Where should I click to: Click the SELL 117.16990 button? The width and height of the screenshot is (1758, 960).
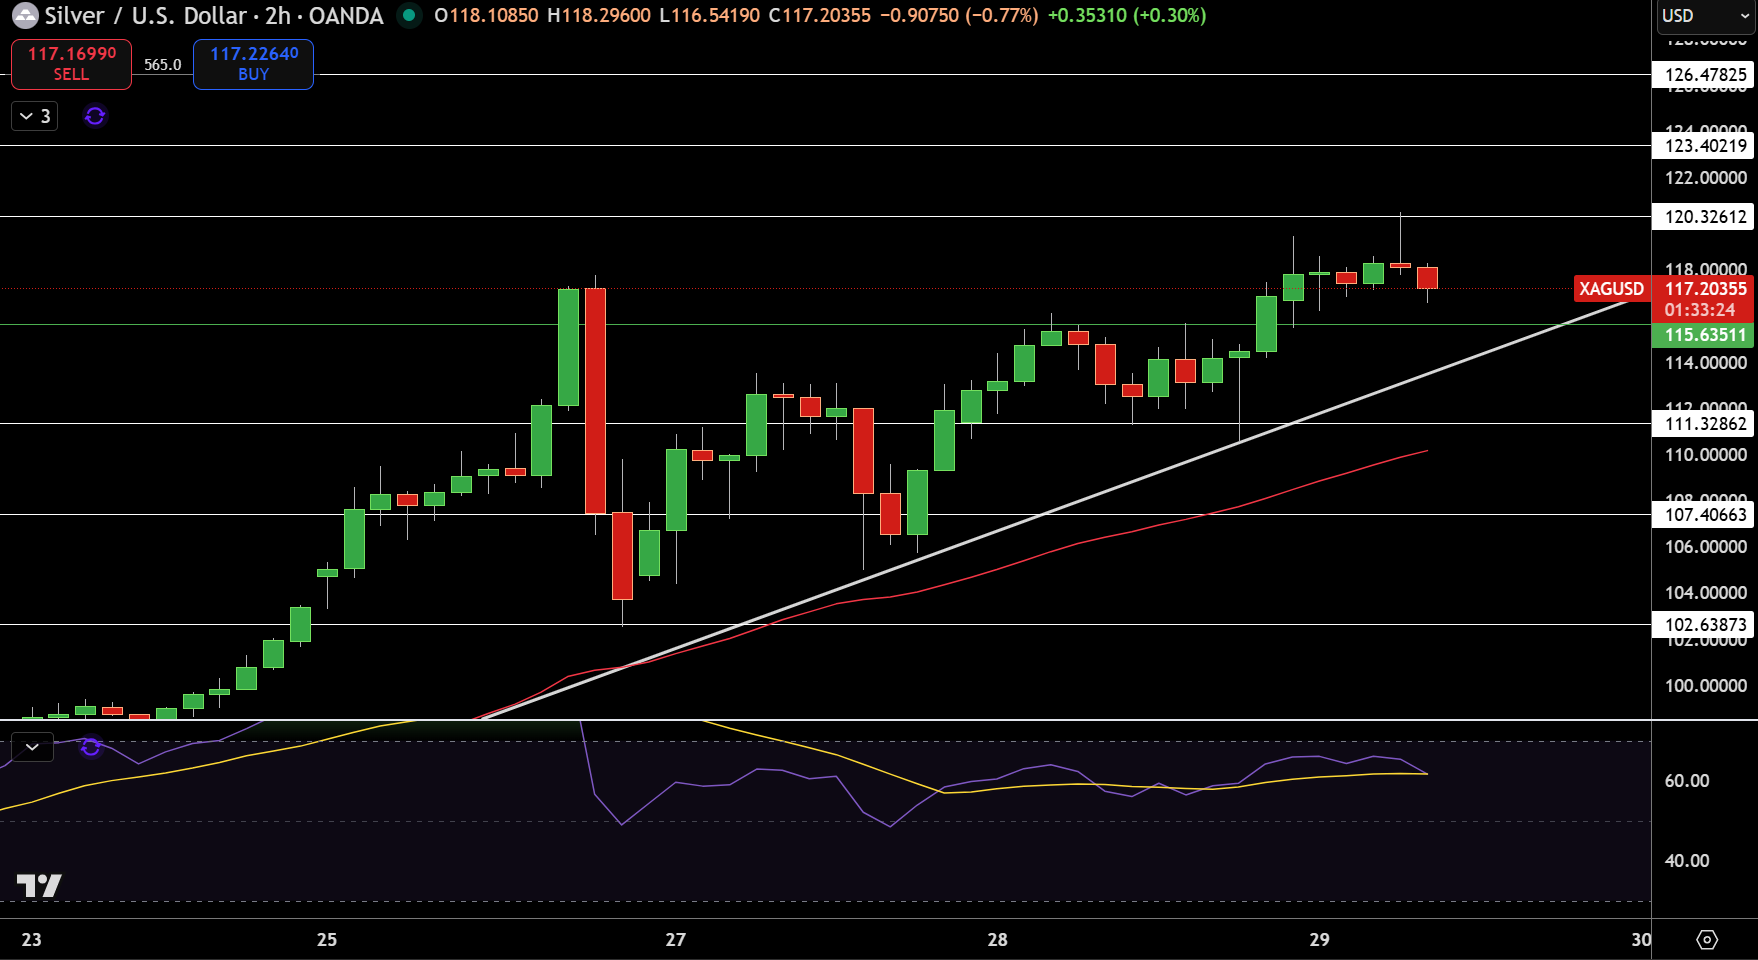point(71,64)
